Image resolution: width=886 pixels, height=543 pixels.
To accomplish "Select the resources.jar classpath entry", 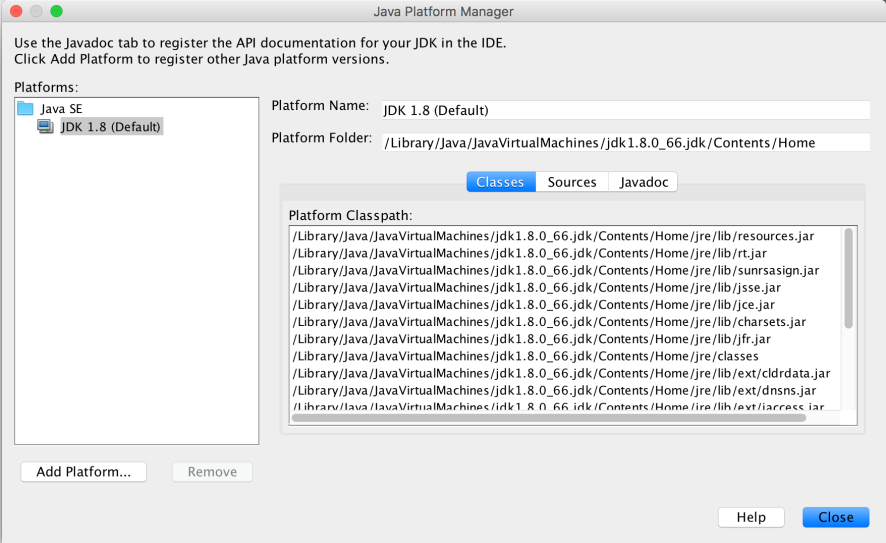I will (553, 236).
